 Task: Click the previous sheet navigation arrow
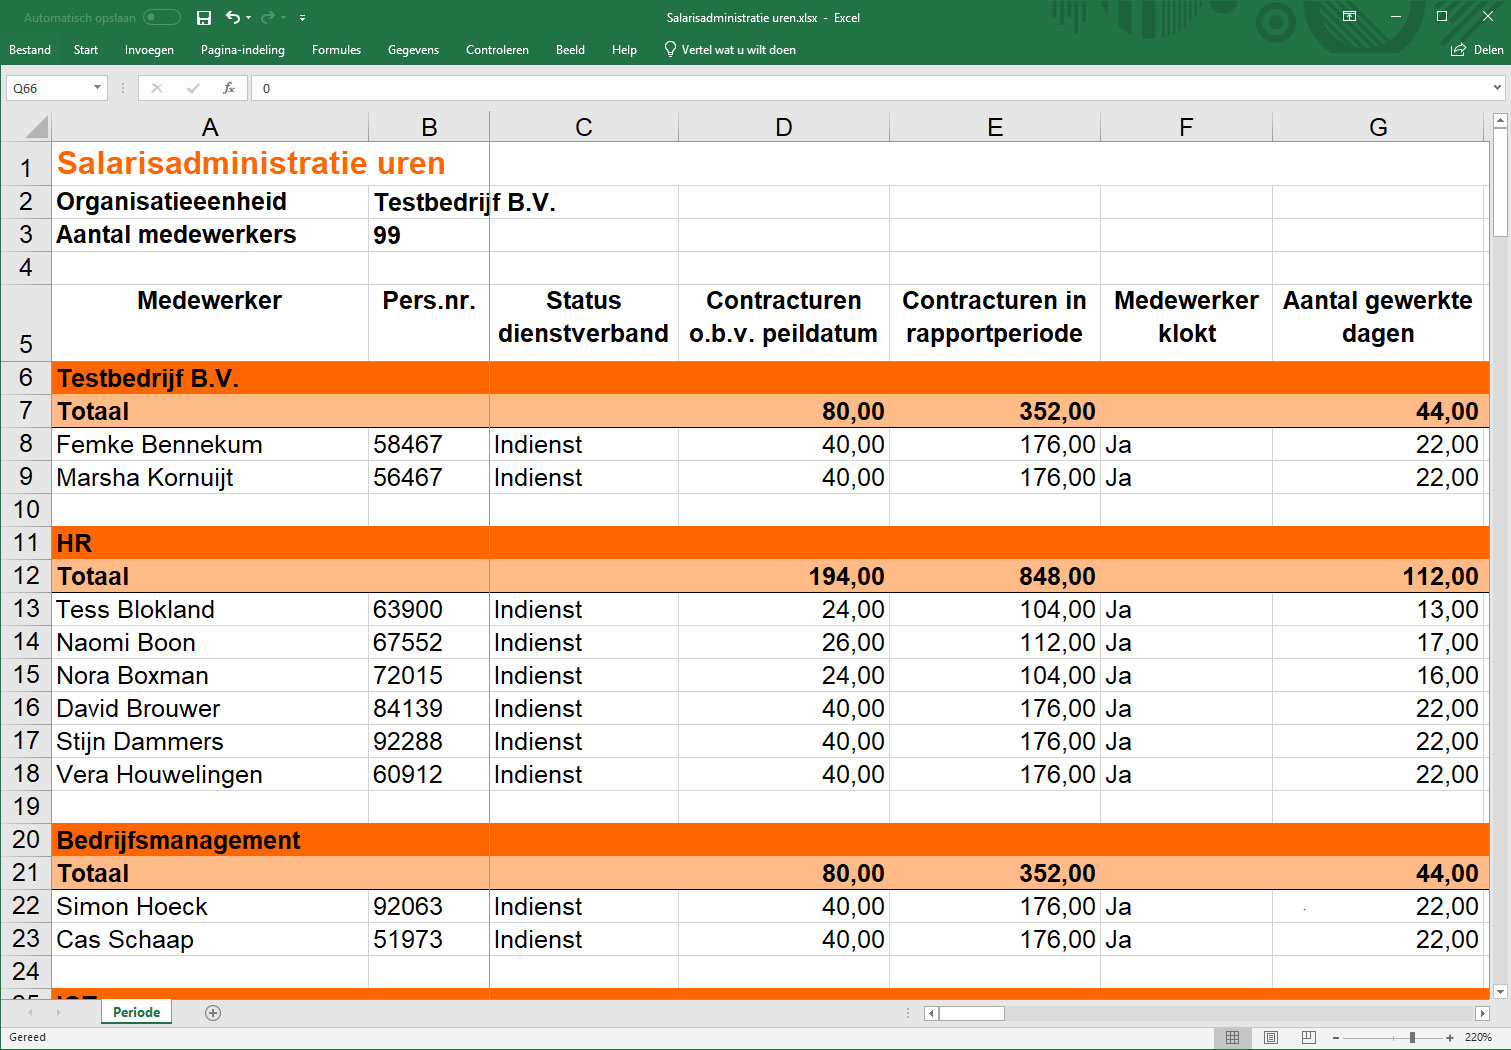click(x=30, y=1013)
